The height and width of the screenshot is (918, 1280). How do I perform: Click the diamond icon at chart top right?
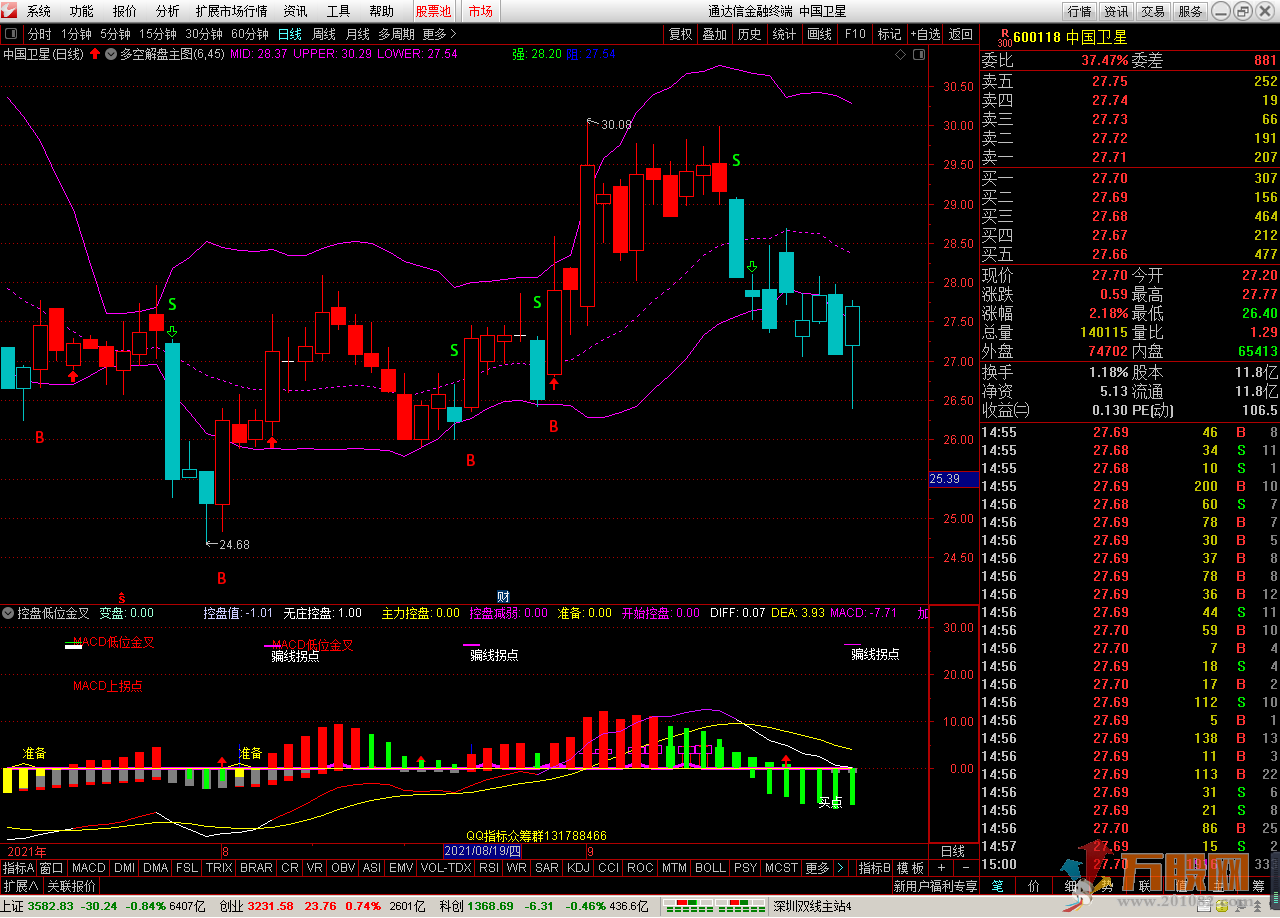pyautogui.click(x=901, y=54)
